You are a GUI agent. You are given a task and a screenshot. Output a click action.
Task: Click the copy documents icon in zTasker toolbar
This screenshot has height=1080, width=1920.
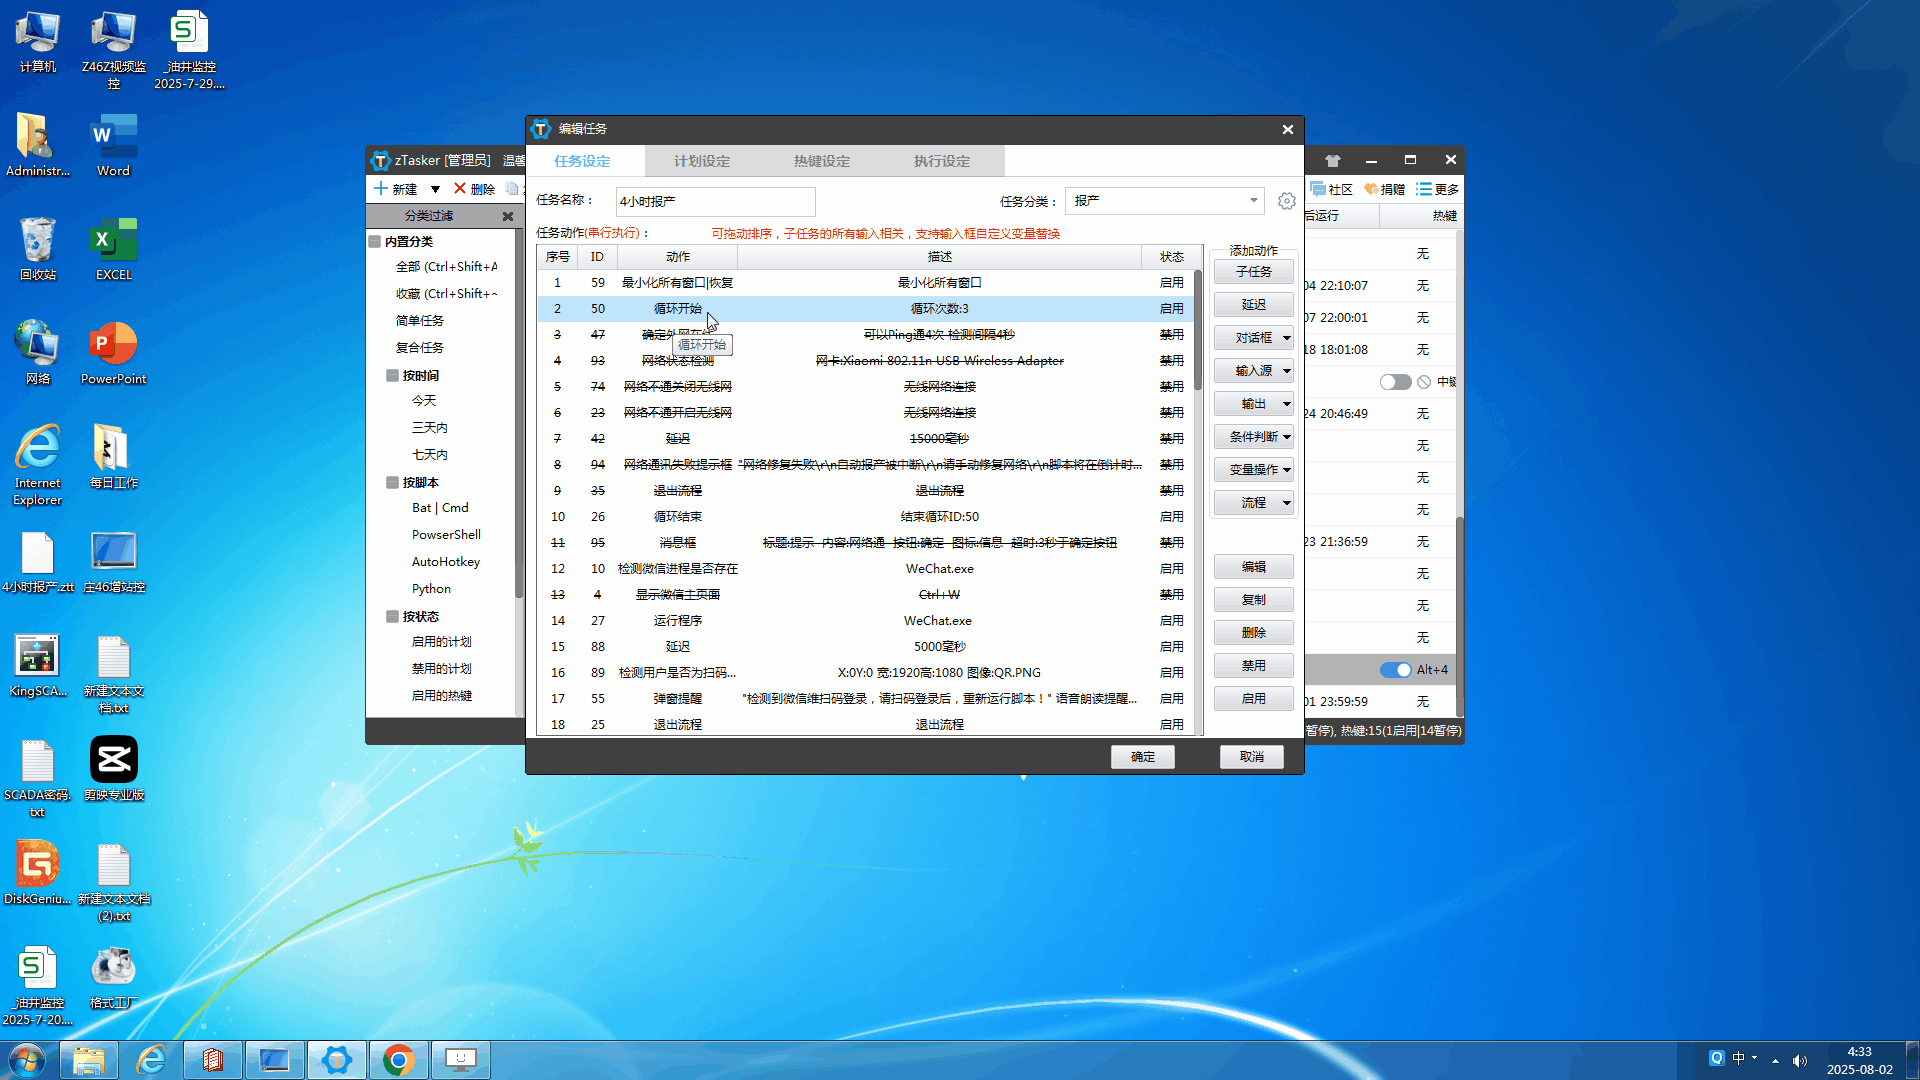[513, 189]
